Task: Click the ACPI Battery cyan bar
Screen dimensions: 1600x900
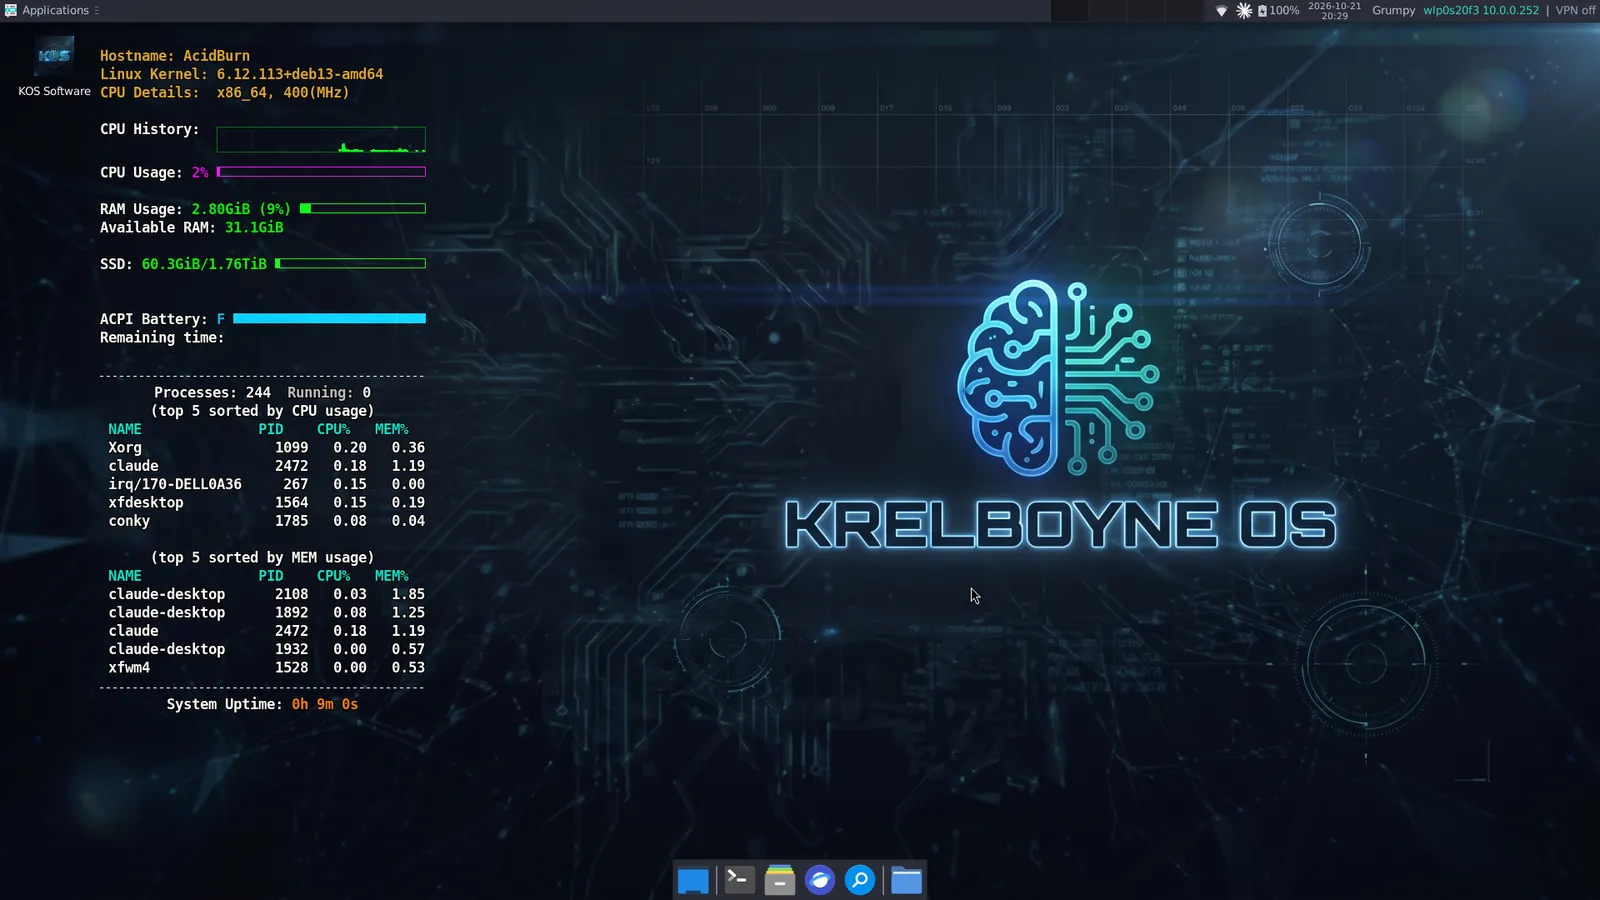Action: pyautogui.click(x=329, y=318)
